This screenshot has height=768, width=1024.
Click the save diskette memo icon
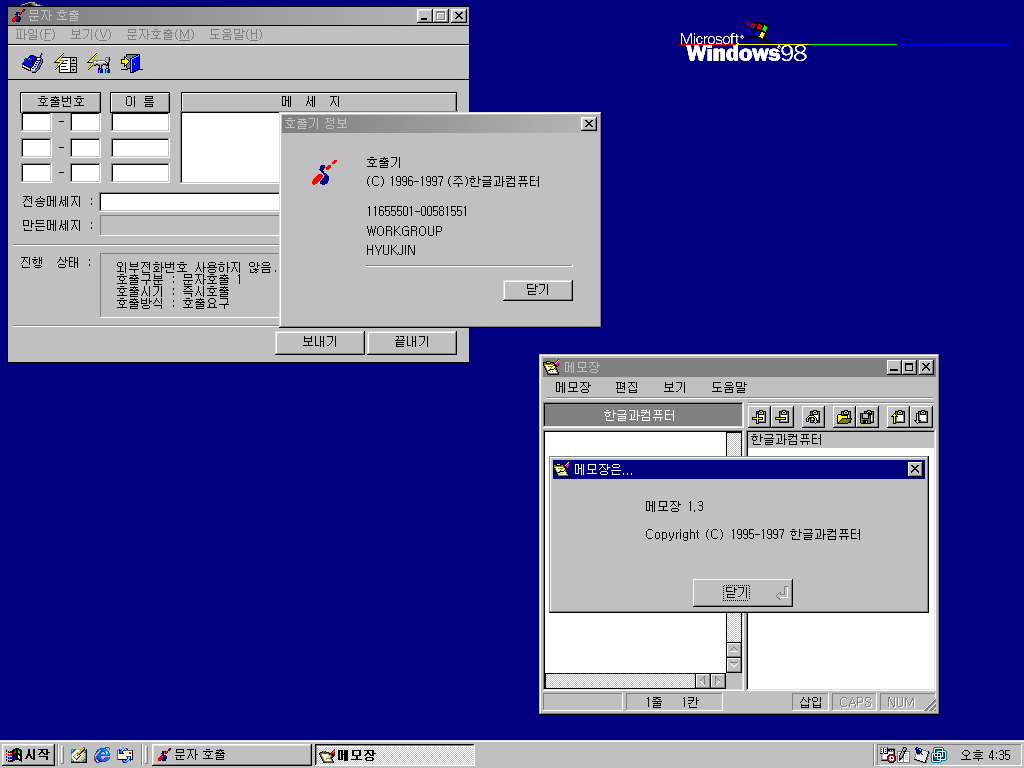pyautogui.click(x=867, y=417)
